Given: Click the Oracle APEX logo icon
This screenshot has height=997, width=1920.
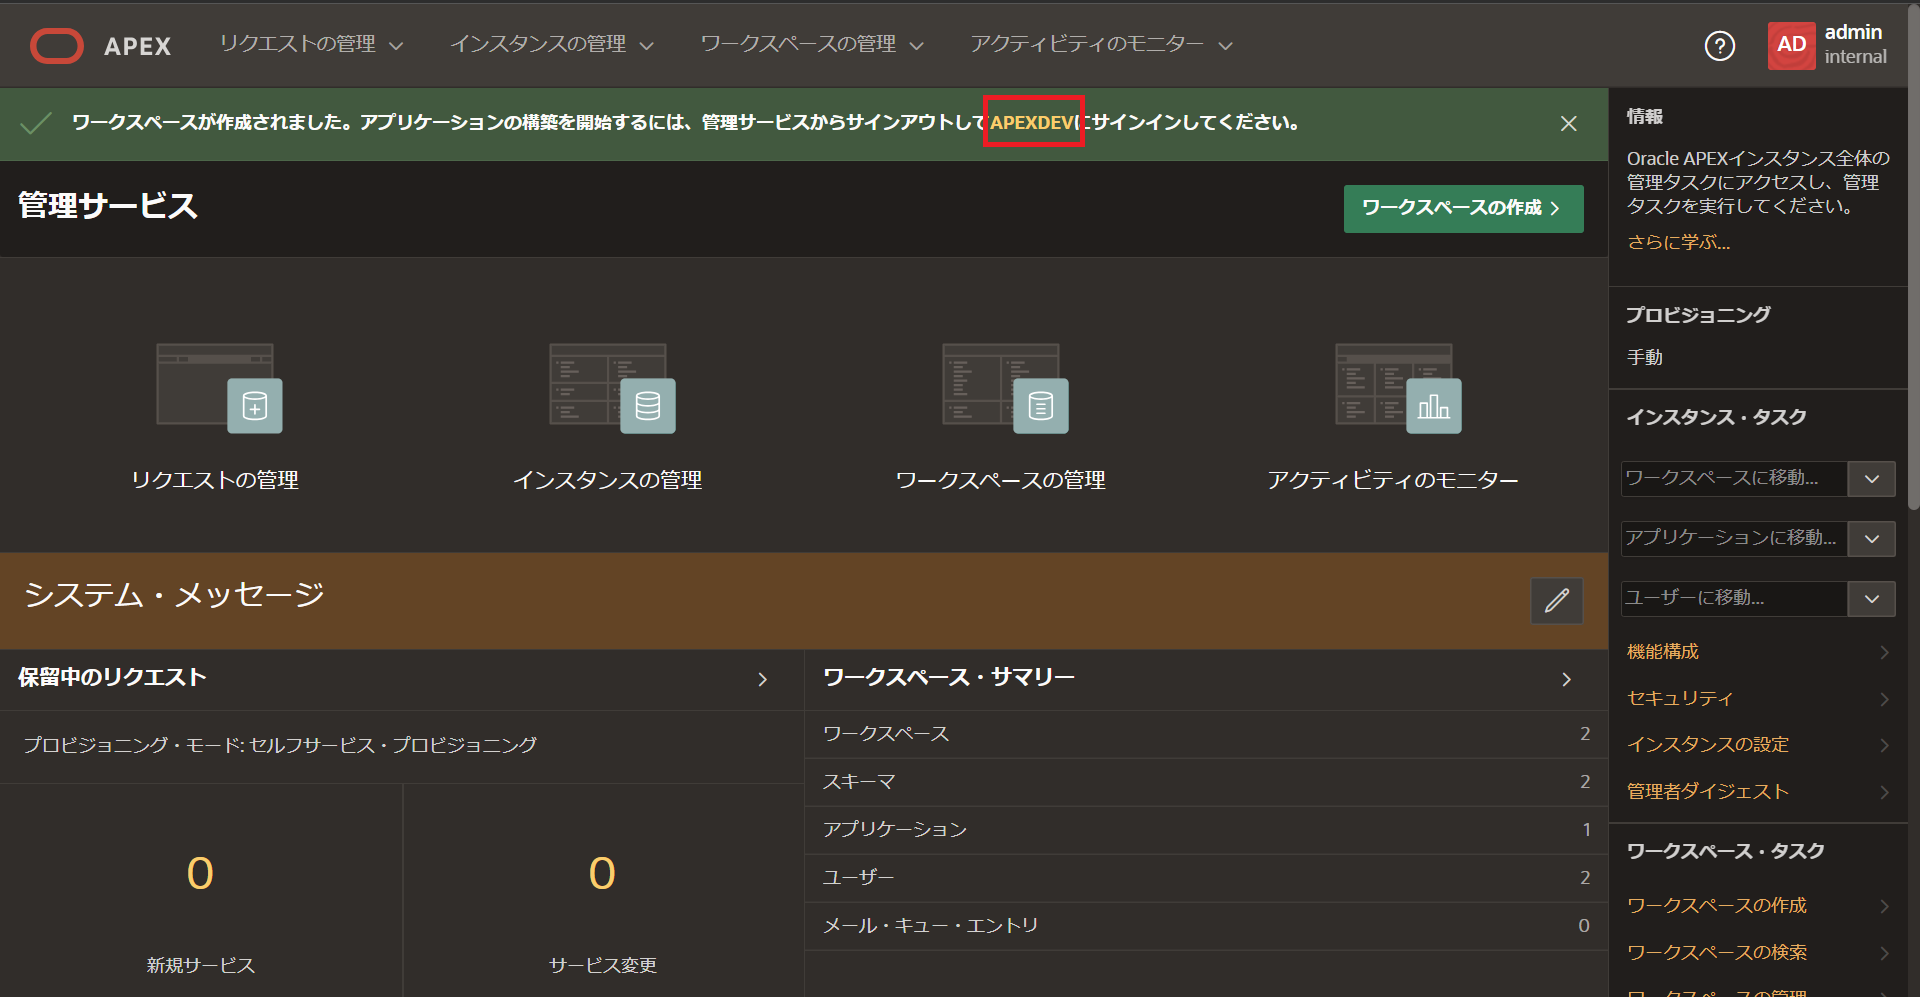Looking at the screenshot, I should coord(57,46).
